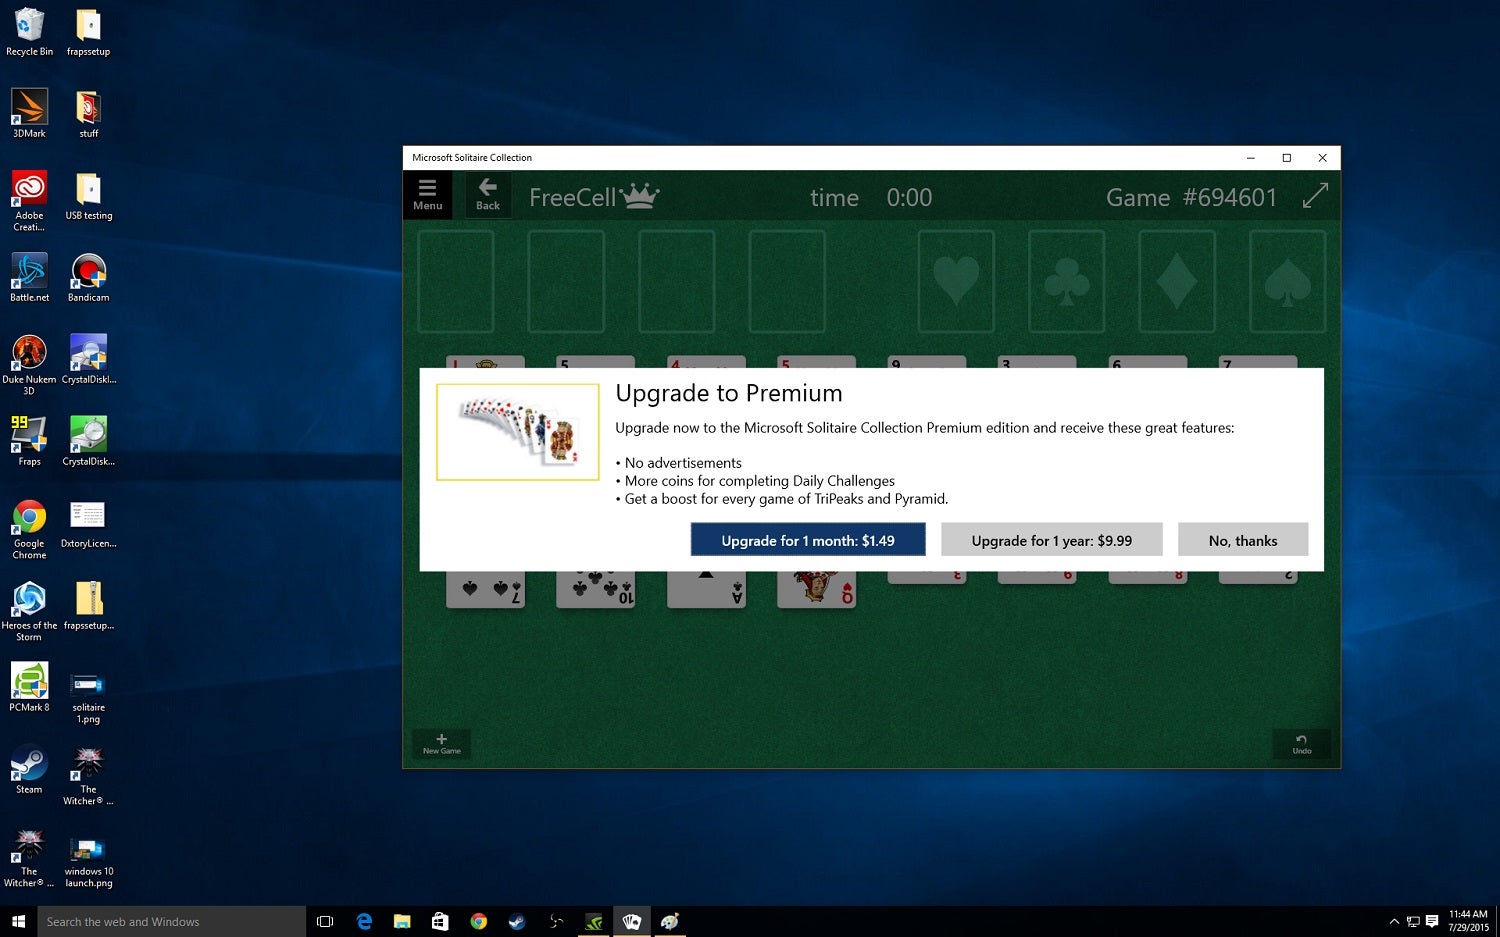Image resolution: width=1500 pixels, height=937 pixels.
Task: Launch Heroes of the Storm shortcut
Action: coord(29,610)
